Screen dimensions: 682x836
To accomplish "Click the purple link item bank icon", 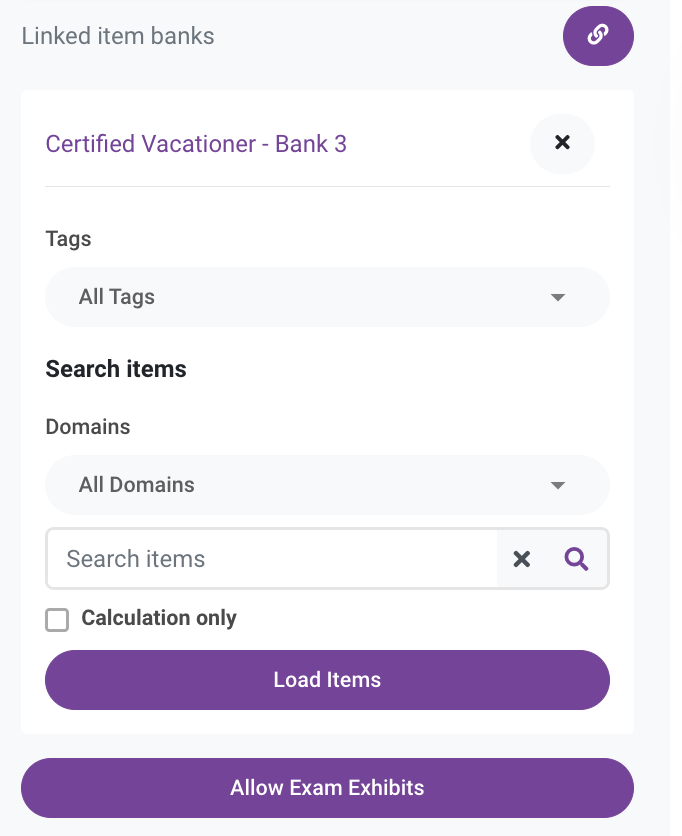I will point(598,36).
